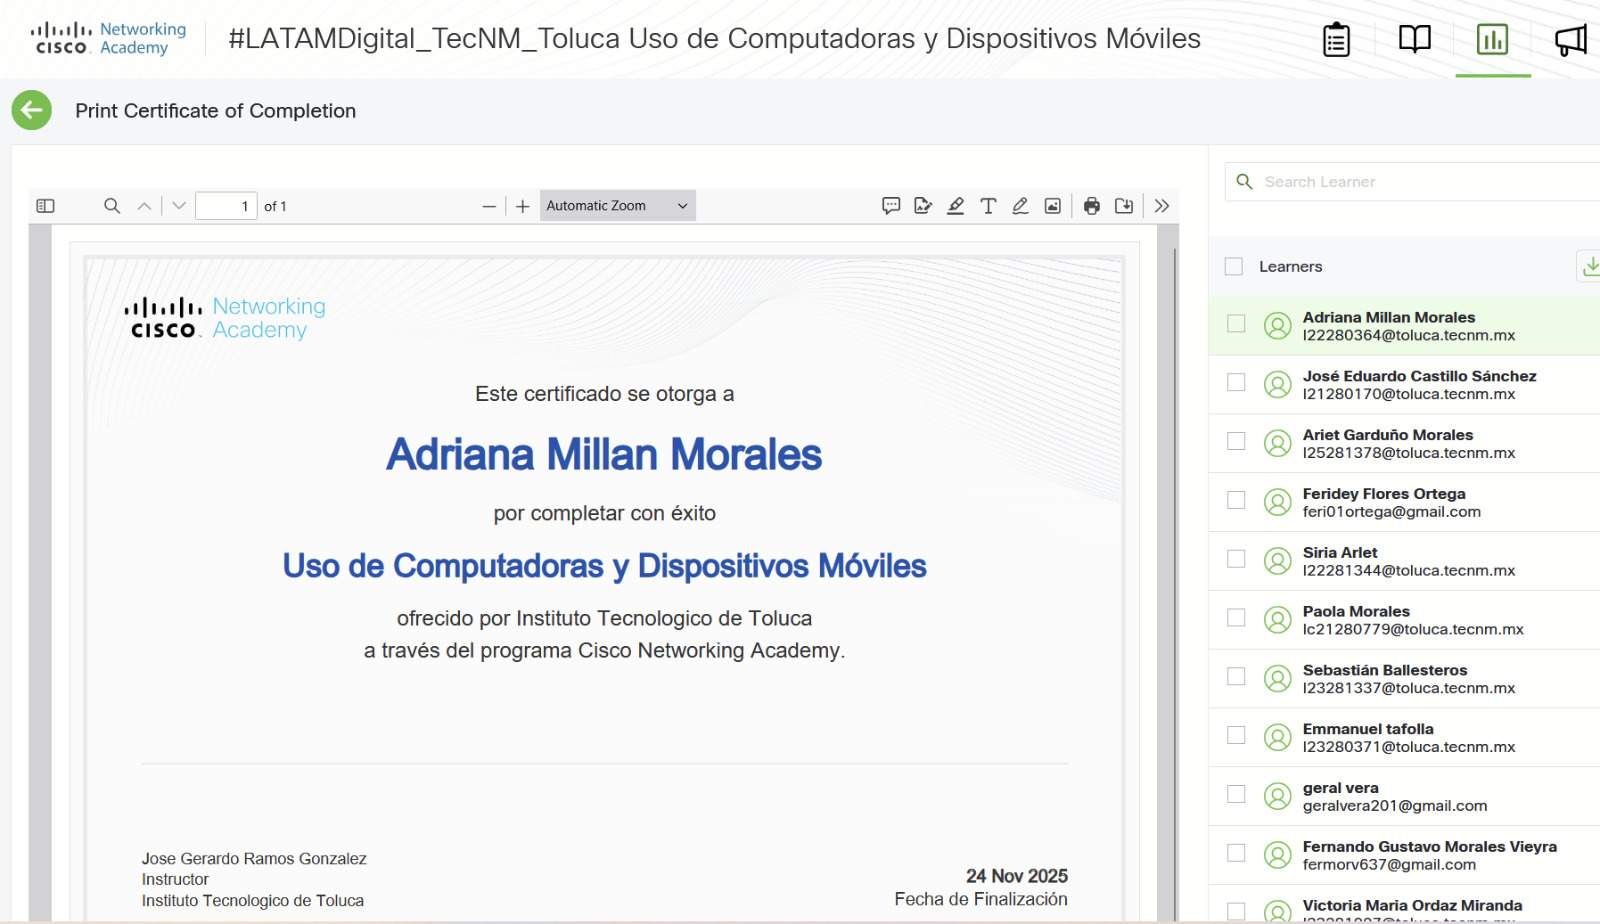Open the gradebook chart icon in header
1600x924 pixels.
tap(1492, 40)
